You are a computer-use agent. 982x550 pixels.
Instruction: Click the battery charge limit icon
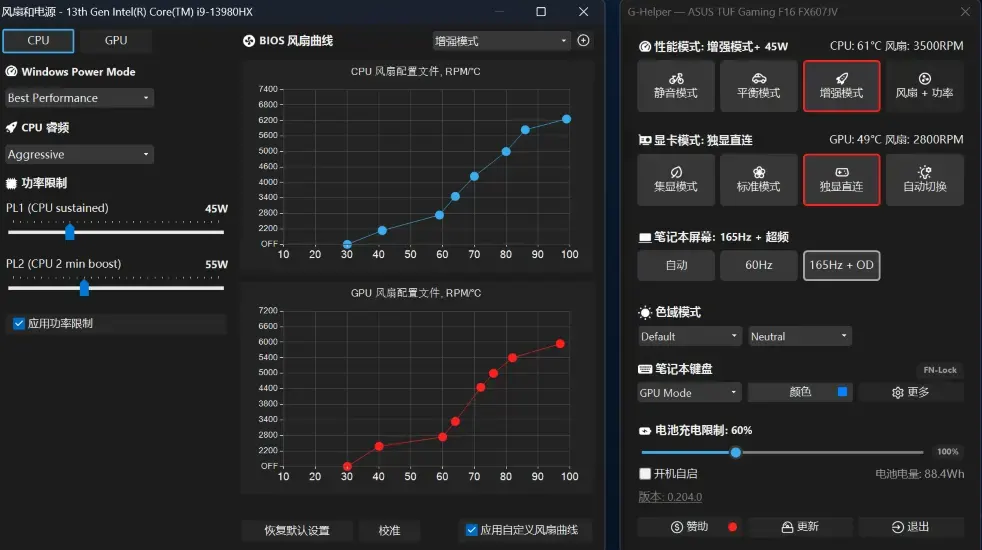coord(644,430)
